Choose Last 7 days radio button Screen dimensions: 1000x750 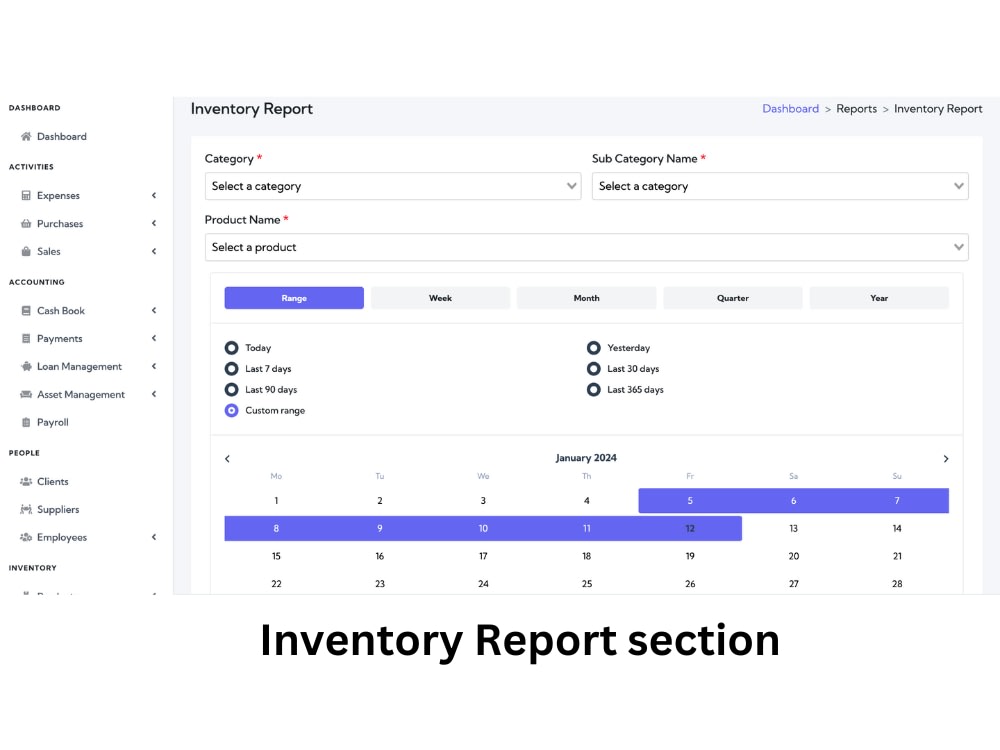click(232, 369)
